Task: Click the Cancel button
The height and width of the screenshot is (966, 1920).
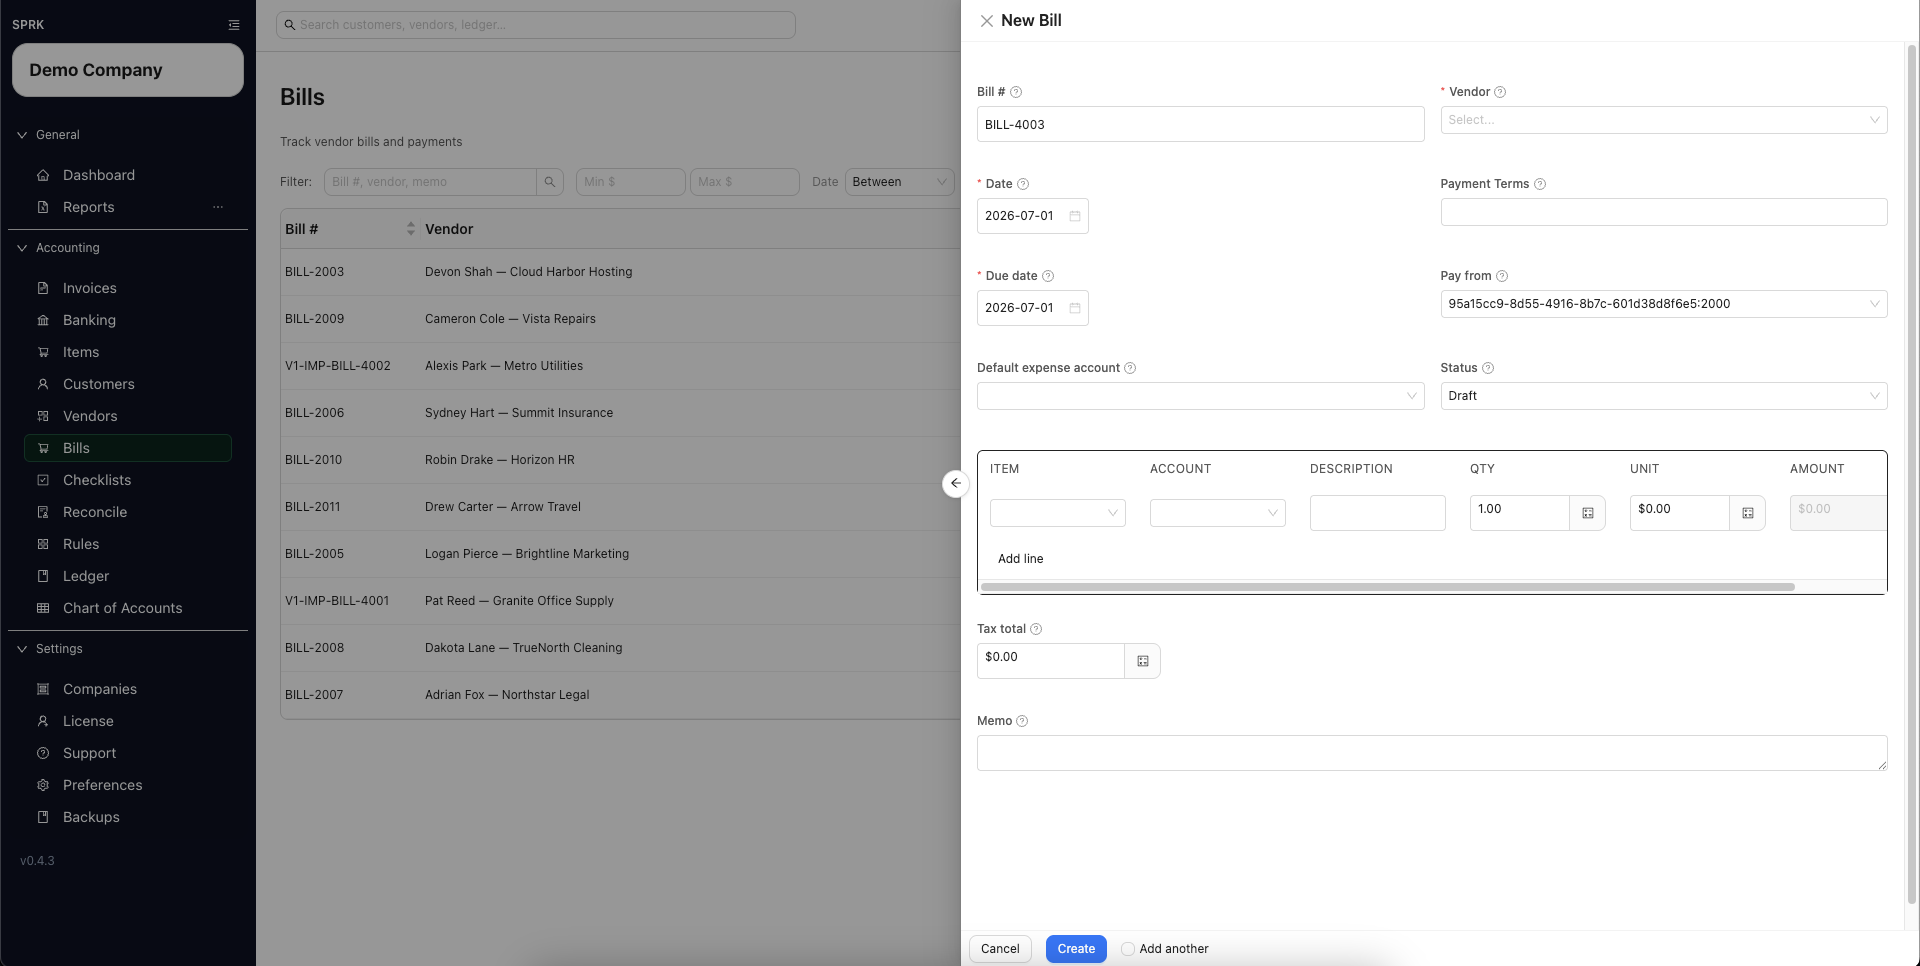Action: click(x=1000, y=949)
